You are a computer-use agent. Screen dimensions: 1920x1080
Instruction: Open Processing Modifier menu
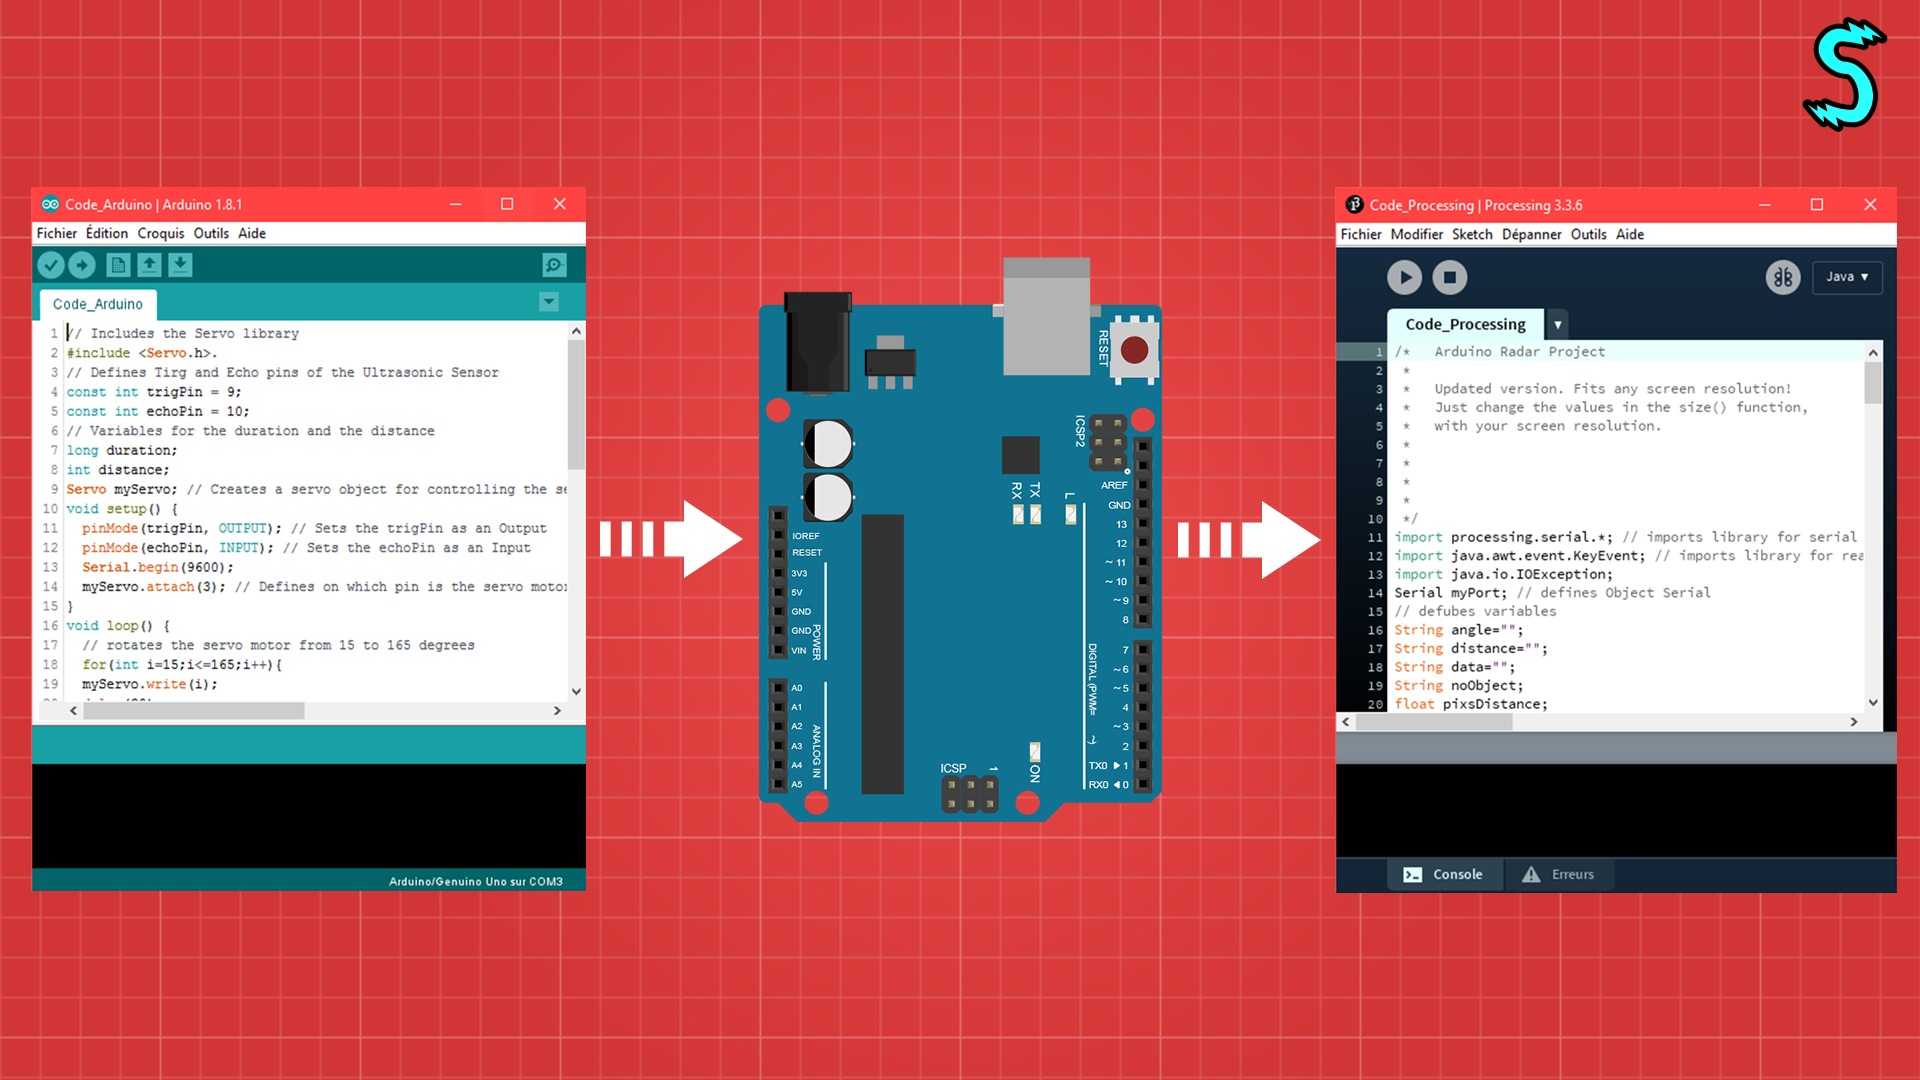click(x=1417, y=234)
